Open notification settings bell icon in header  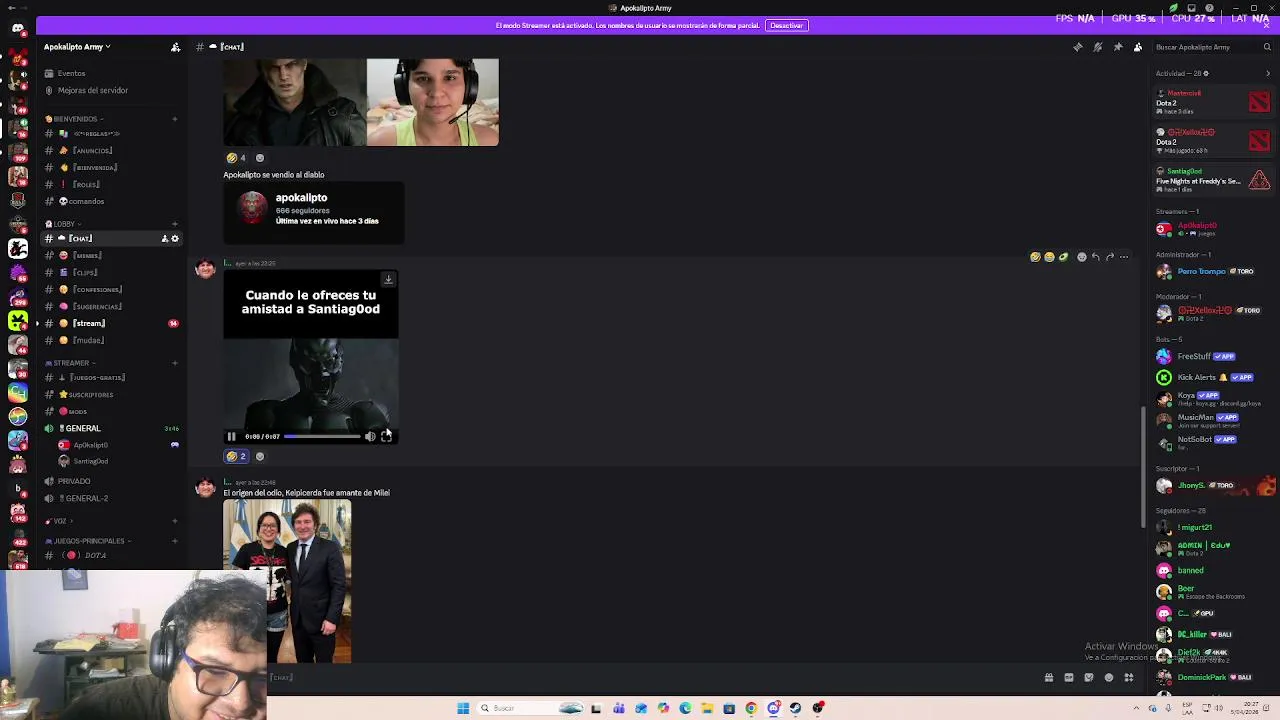pos(1097,47)
